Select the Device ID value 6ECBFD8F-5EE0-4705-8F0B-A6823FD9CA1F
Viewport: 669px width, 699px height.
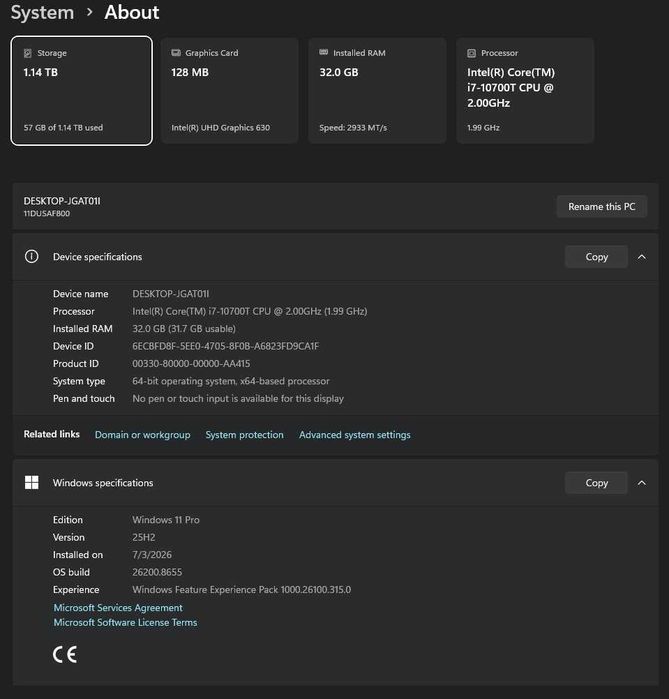pos(226,346)
